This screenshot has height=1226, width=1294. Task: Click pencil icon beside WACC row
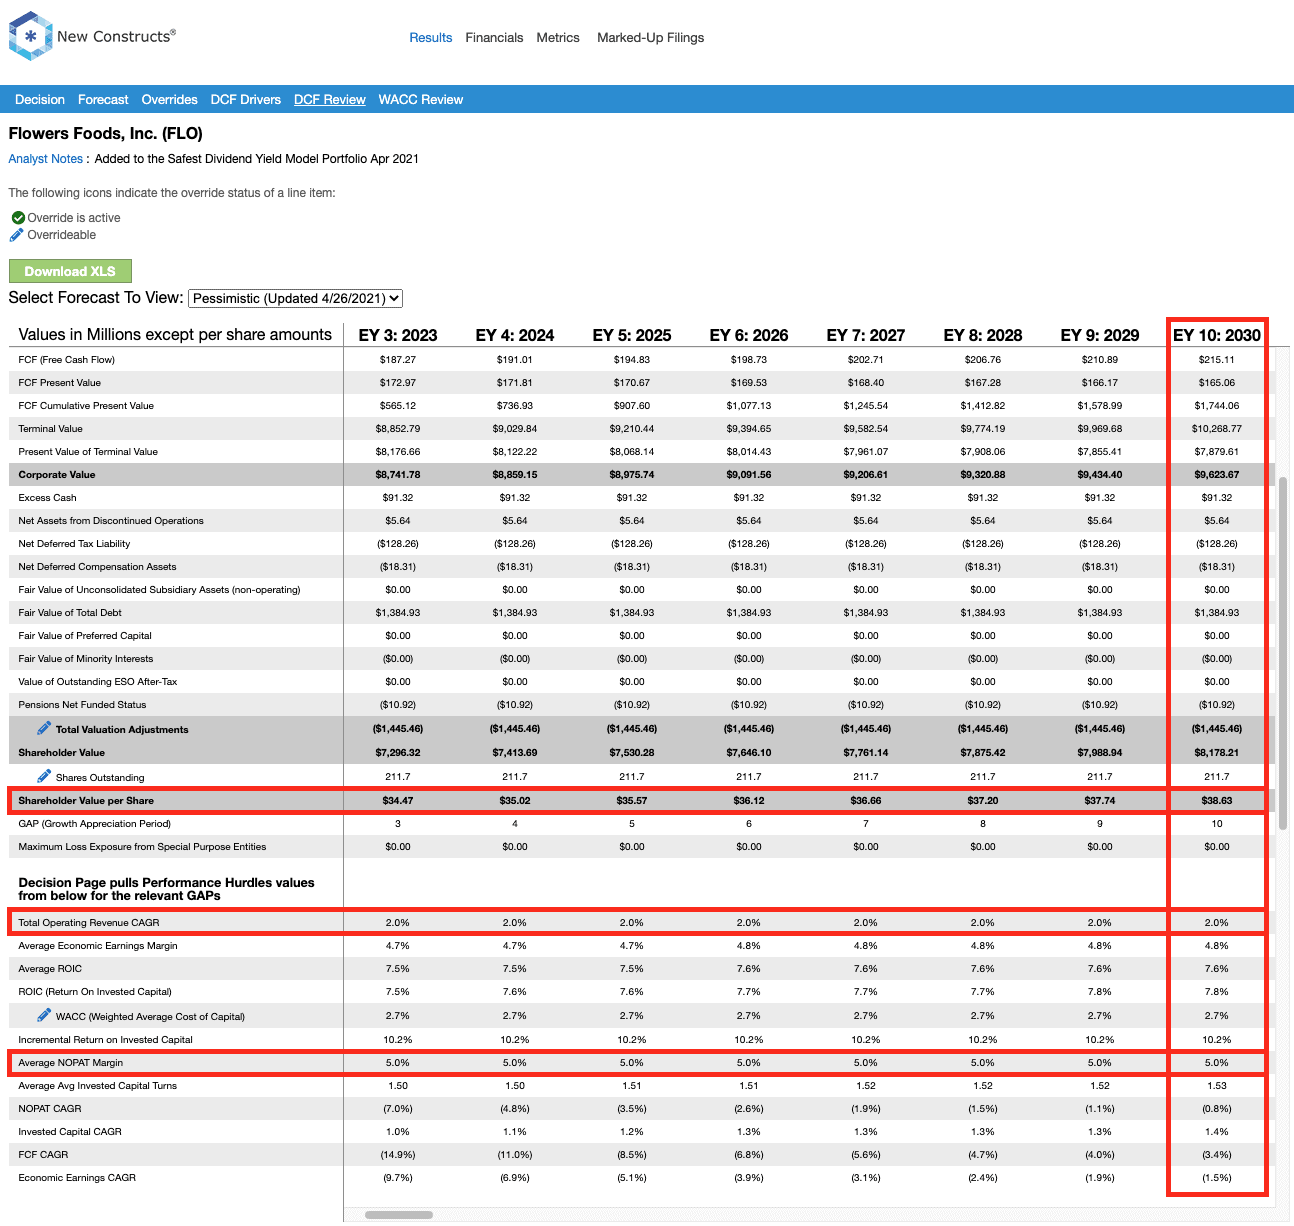(44, 1015)
